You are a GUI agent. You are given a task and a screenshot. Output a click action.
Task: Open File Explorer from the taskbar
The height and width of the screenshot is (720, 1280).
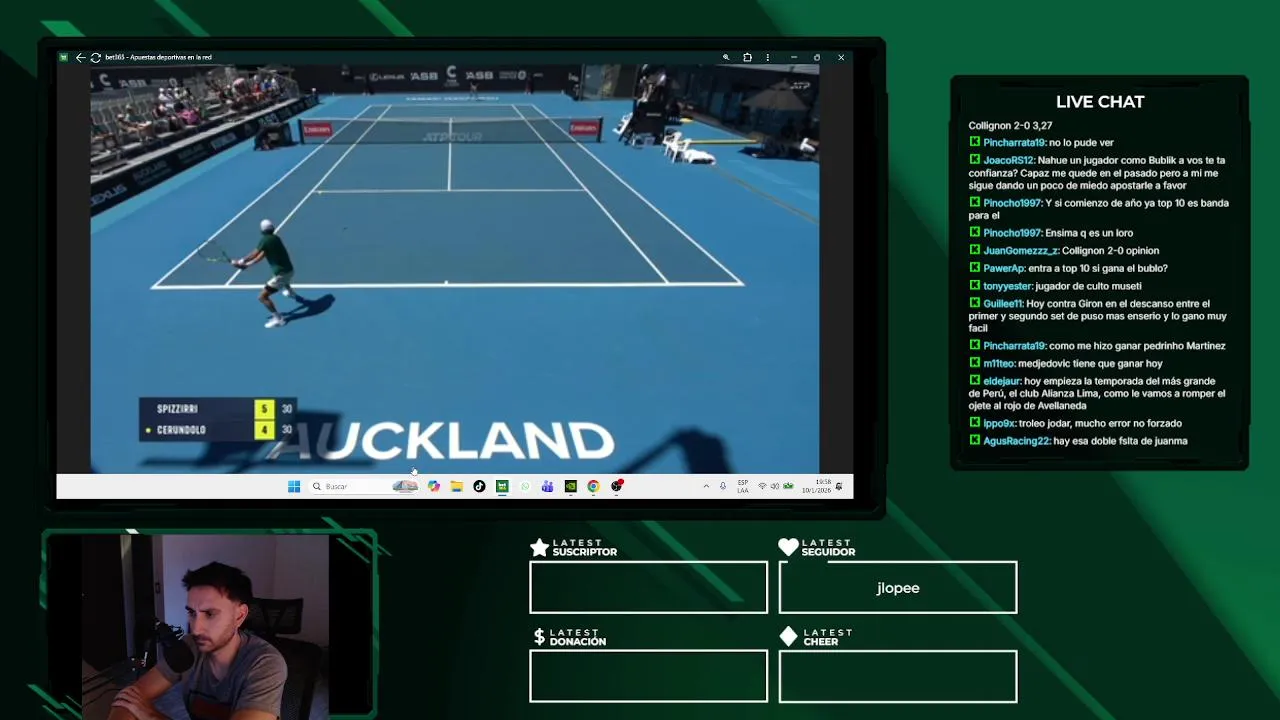coord(456,486)
